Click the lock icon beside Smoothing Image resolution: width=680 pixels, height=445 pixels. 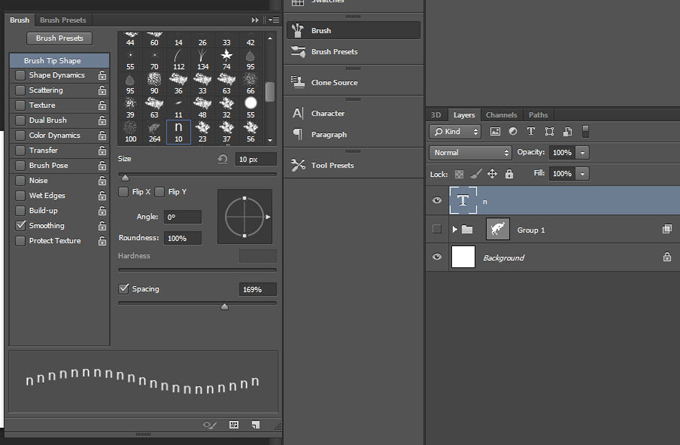(x=102, y=226)
